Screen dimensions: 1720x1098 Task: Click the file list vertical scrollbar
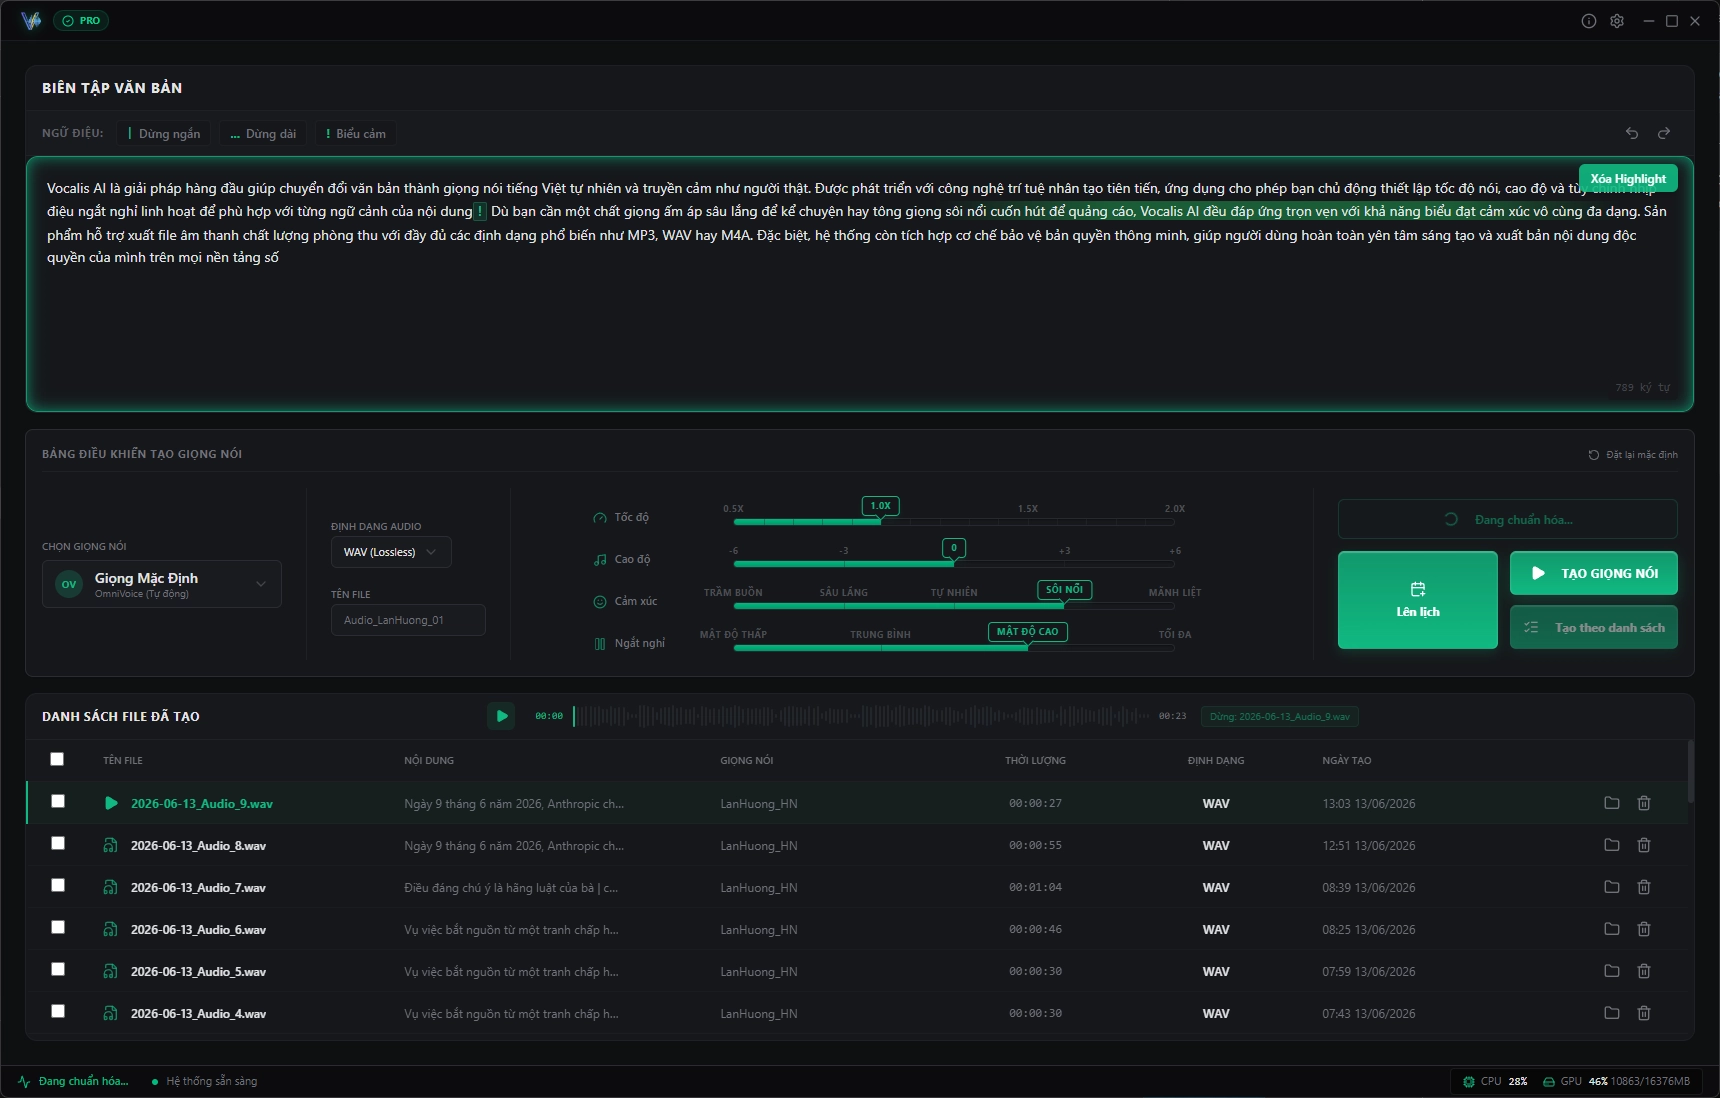pyautogui.click(x=1690, y=771)
